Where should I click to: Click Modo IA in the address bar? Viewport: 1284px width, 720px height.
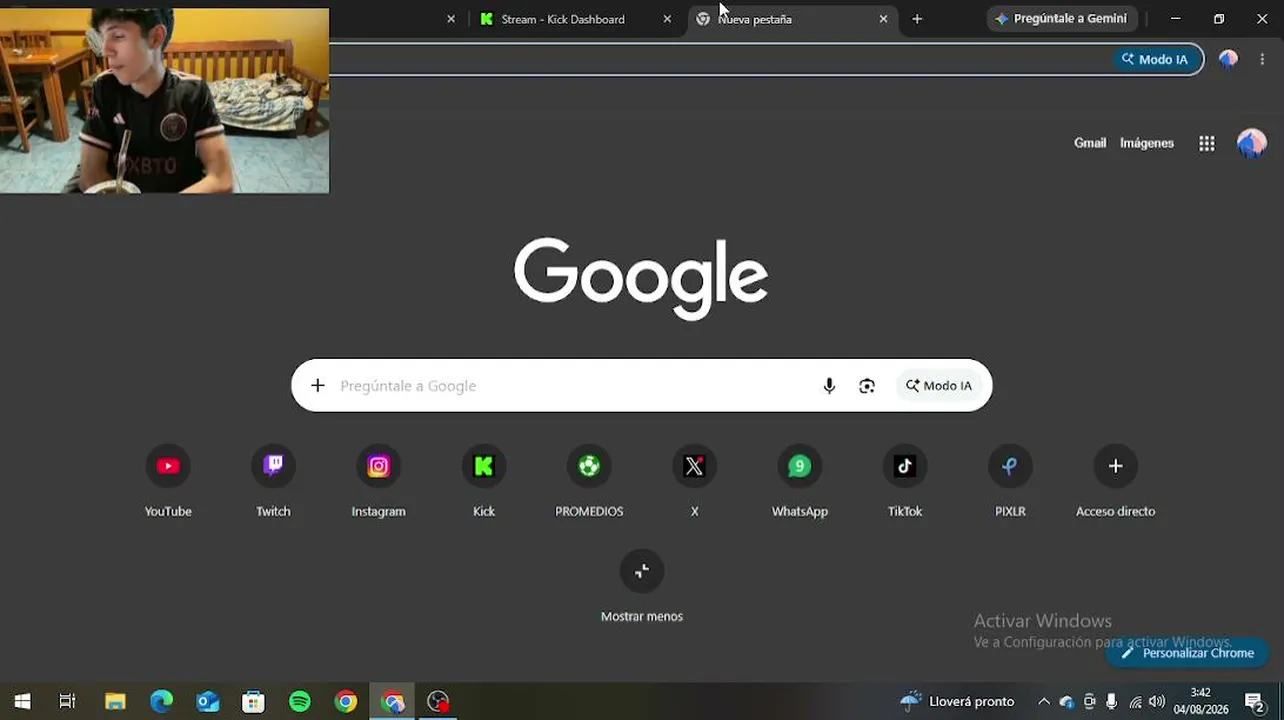tap(1155, 59)
